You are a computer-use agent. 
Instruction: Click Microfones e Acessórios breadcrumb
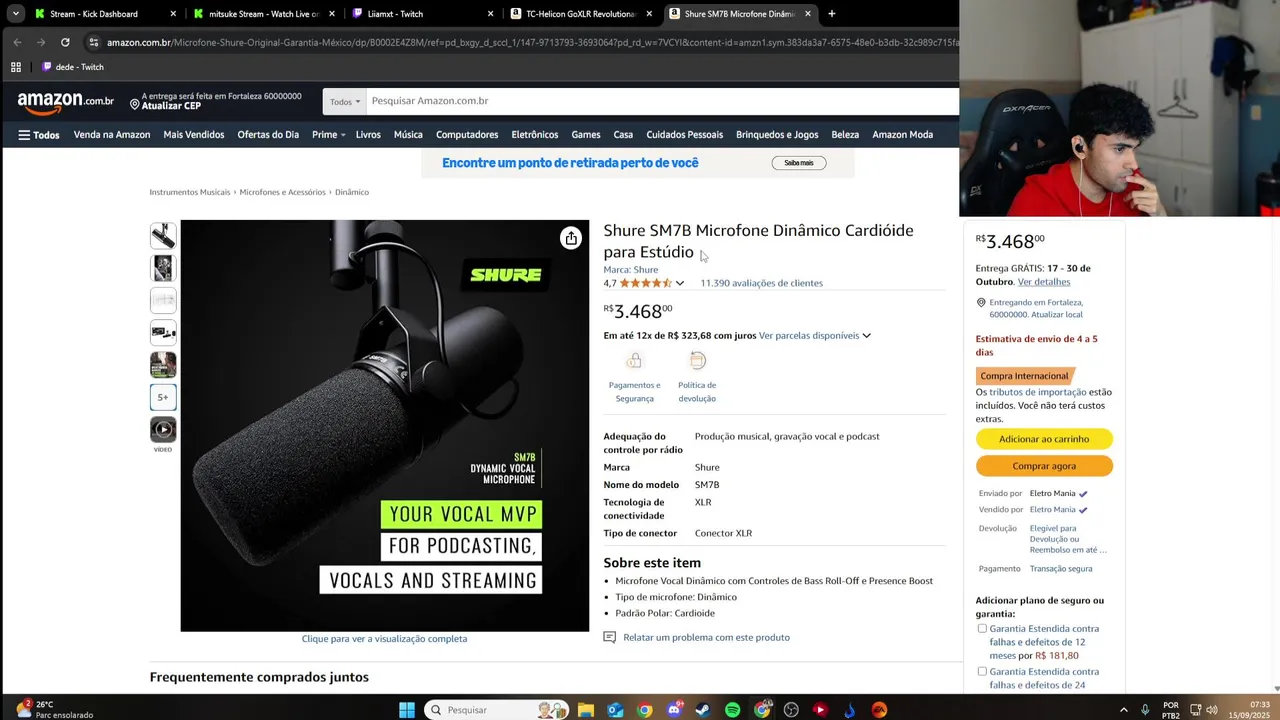pos(282,192)
